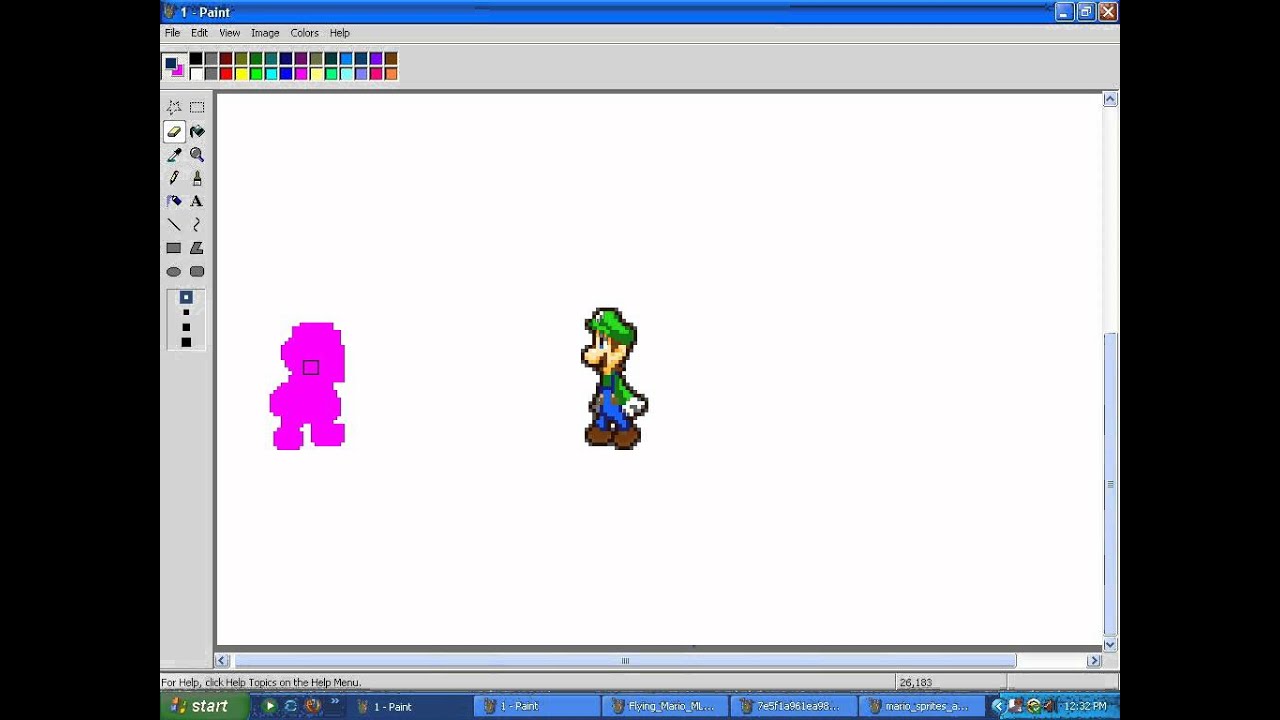Screen dimensions: 1280x720
Task: Pick the magenta color swatch
Action: click(301, 74)
